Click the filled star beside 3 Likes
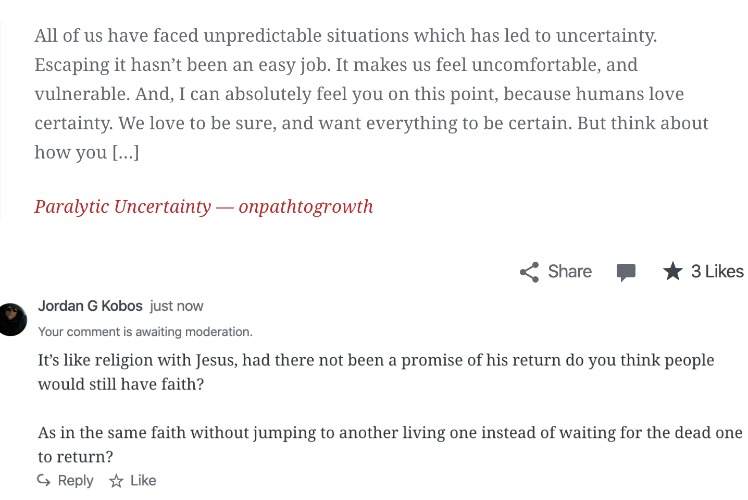Image resolution: width=748 pixels, height=500 pixels. (673, 271)
